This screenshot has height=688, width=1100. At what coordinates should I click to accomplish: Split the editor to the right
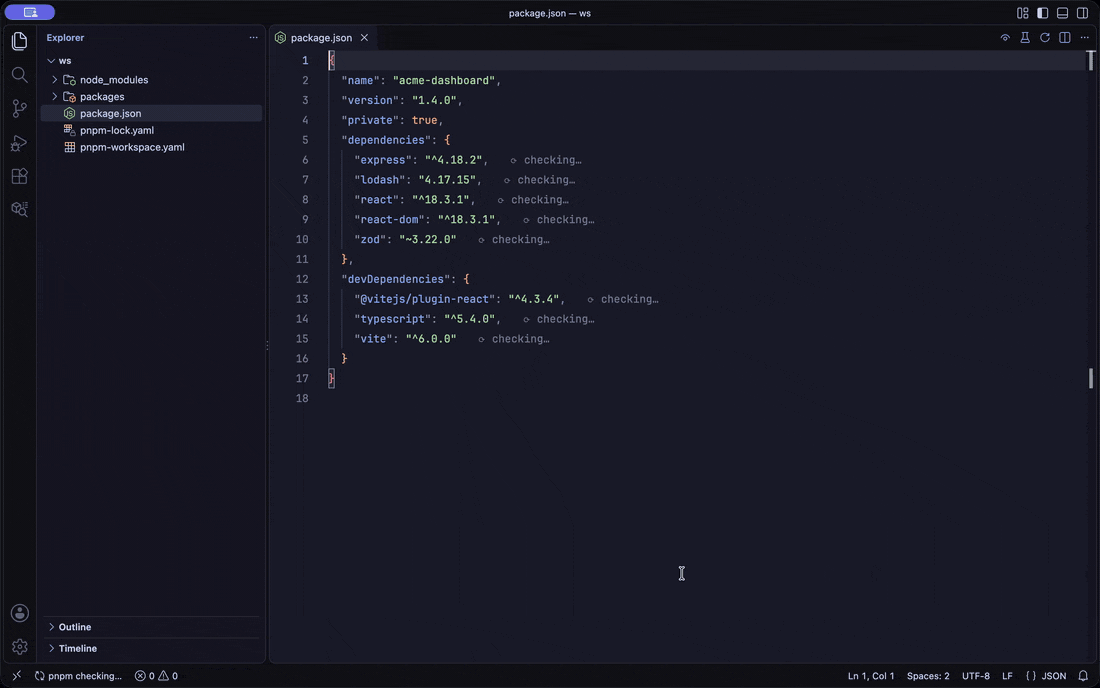point(1065,38)
